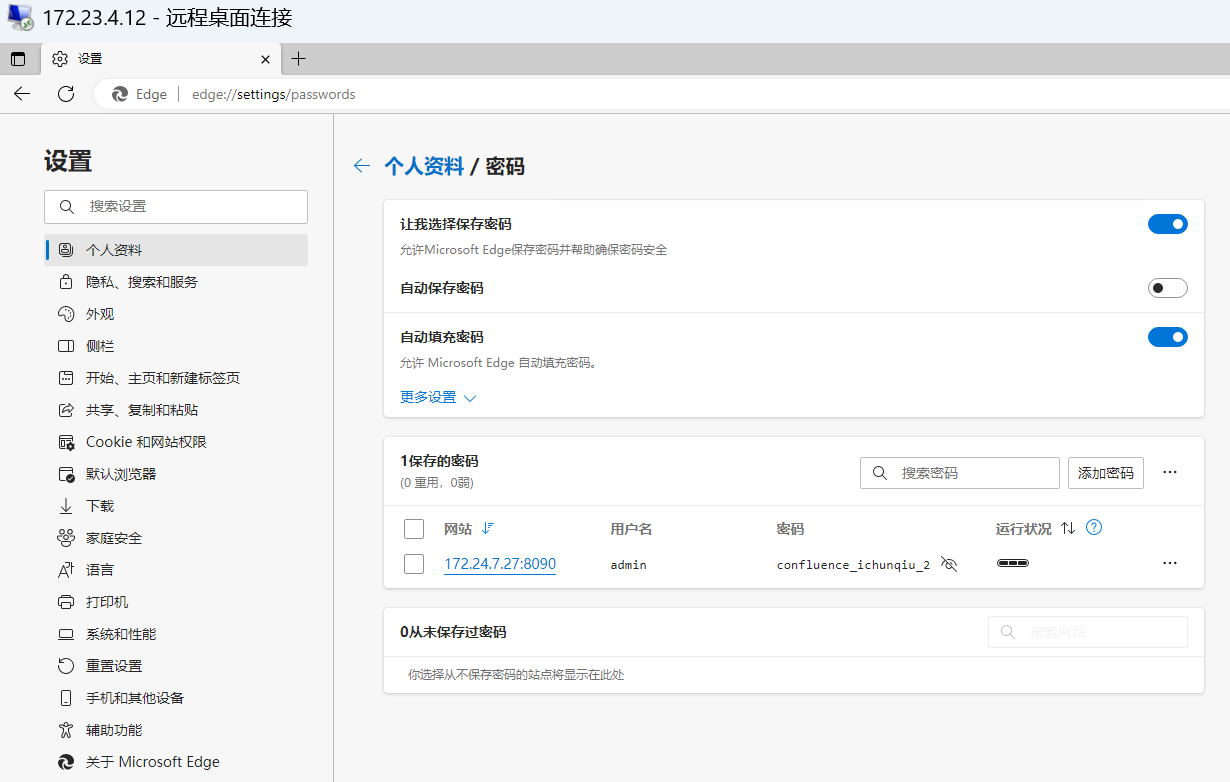The width and height of the screenshot is (1230, 782).
Task: Go back with browser back arrow
Action: click(x=22, y=94)
